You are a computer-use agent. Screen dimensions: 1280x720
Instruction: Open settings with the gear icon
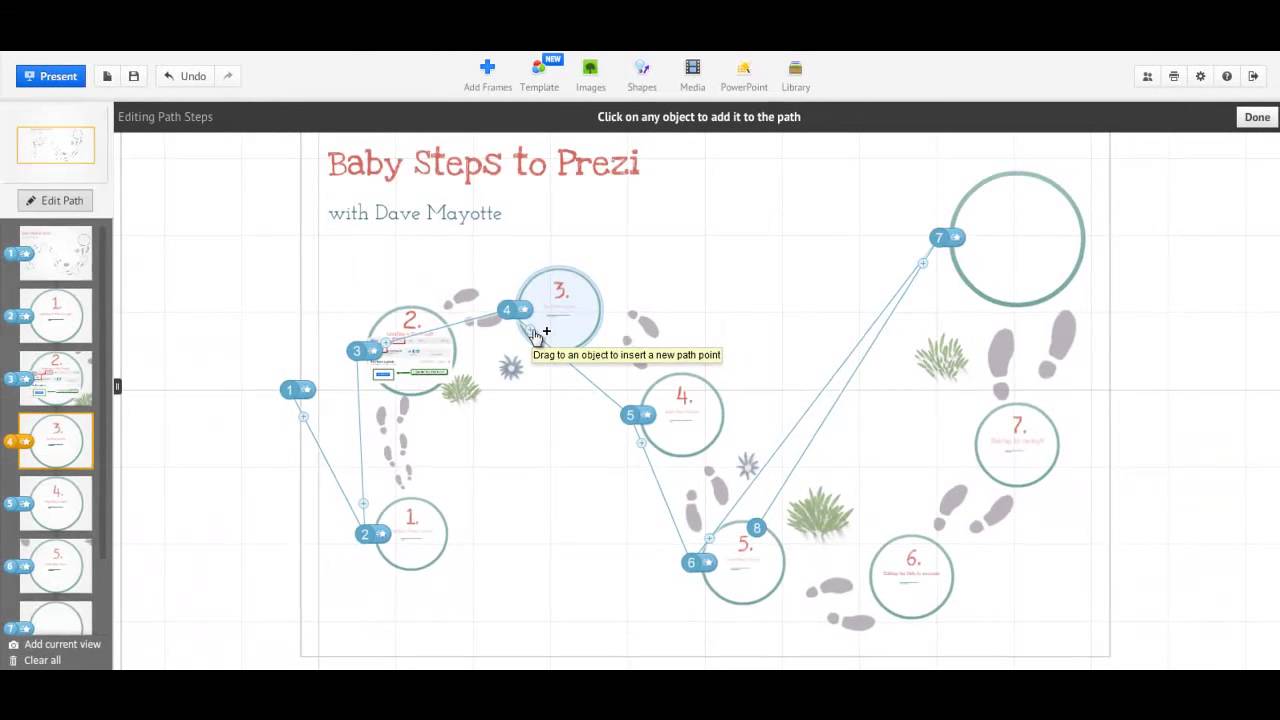(x=1200, y=76)
